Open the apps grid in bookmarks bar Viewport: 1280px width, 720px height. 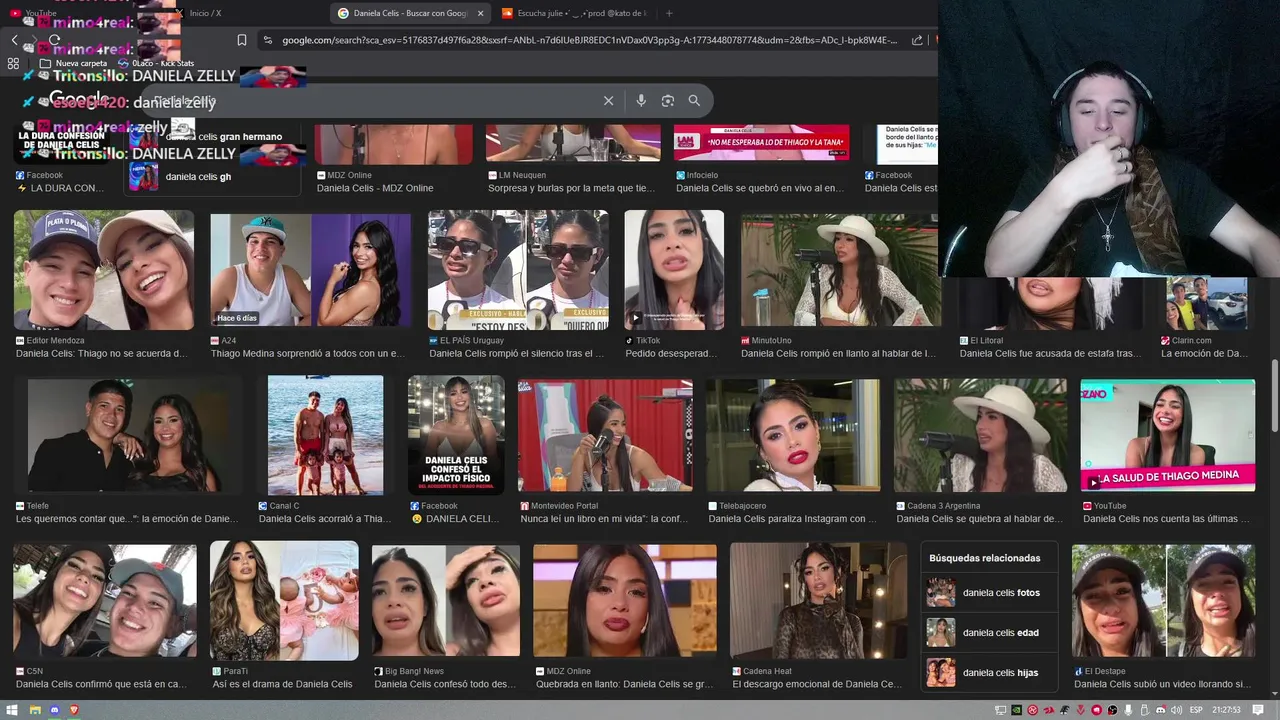13,63
